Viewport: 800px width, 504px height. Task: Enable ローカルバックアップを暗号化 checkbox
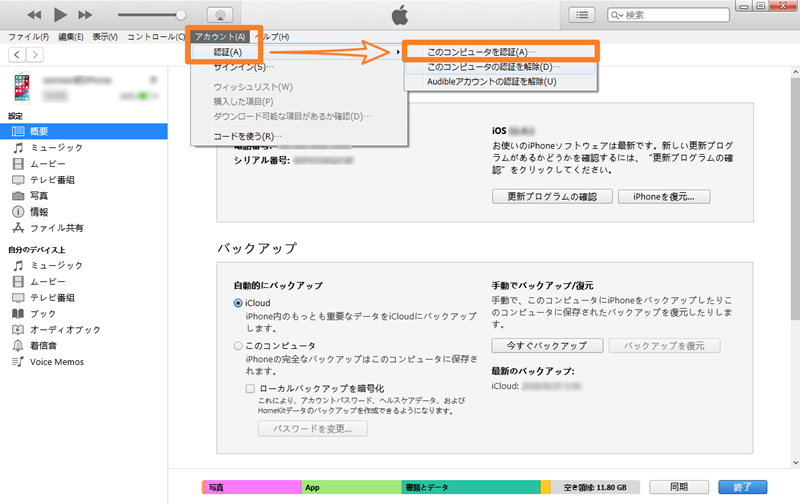250,389
